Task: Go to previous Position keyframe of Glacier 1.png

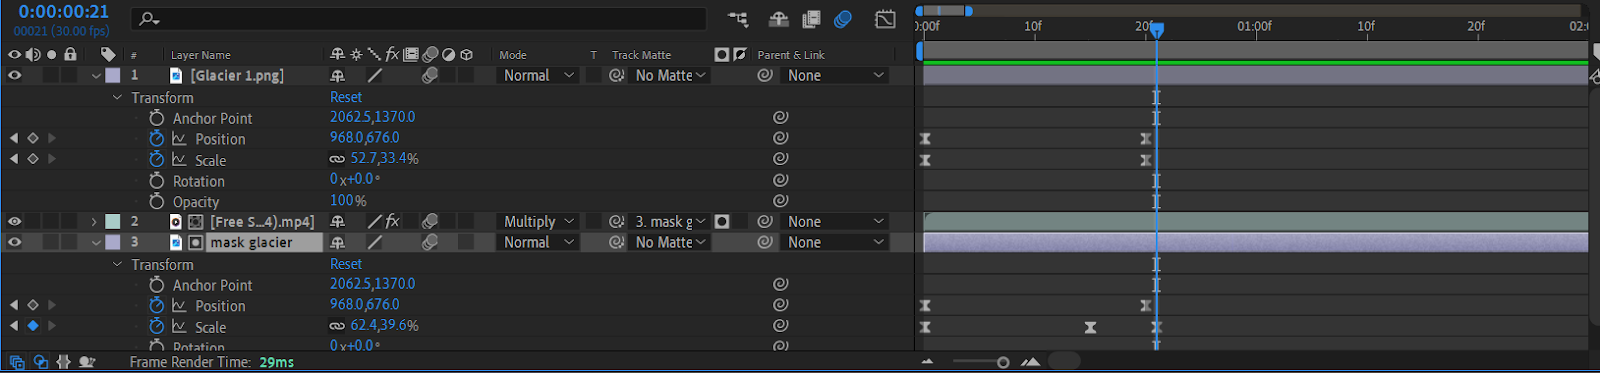Action: pyautogui.click(x=14, y=139)
